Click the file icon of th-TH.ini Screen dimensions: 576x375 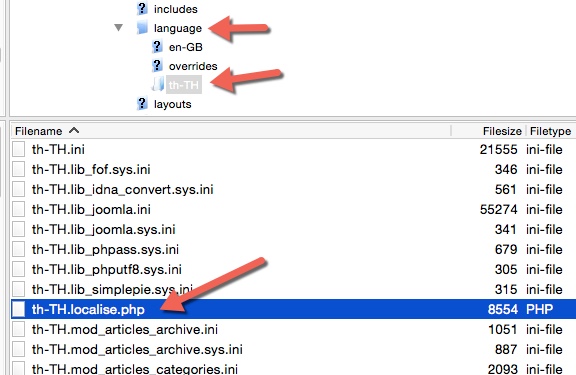(18, 149)
